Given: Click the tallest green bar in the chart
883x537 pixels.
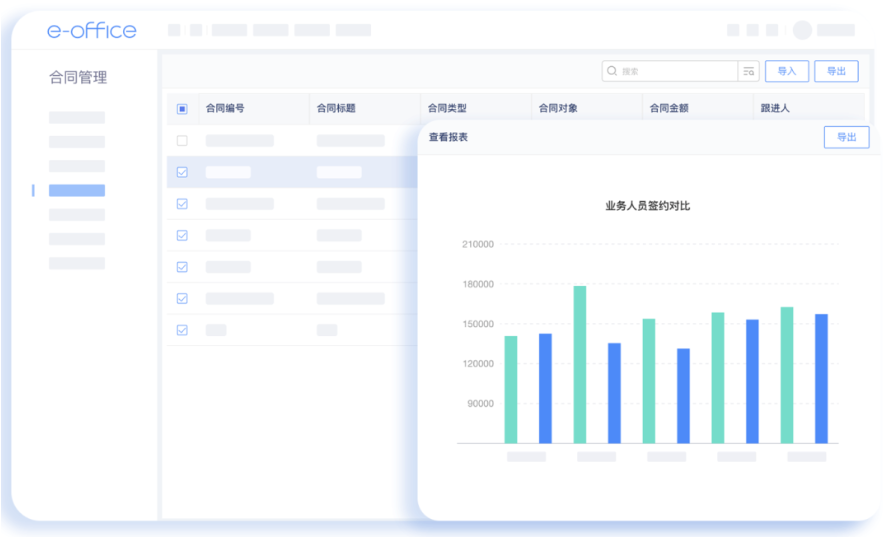Looking at the screenshot, I should point(579,365).
